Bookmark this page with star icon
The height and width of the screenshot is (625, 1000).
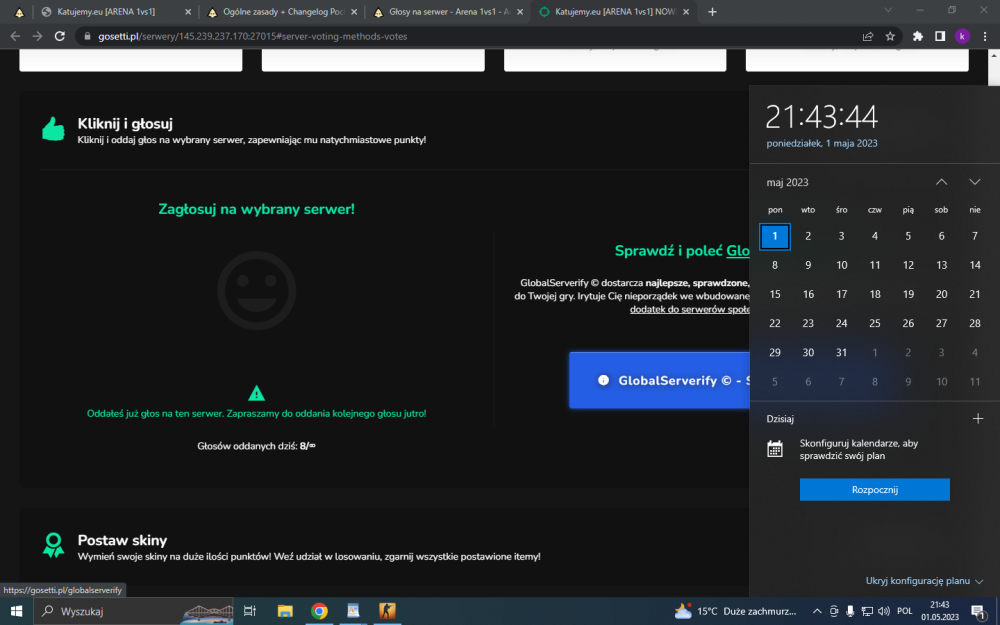[890, 36]
